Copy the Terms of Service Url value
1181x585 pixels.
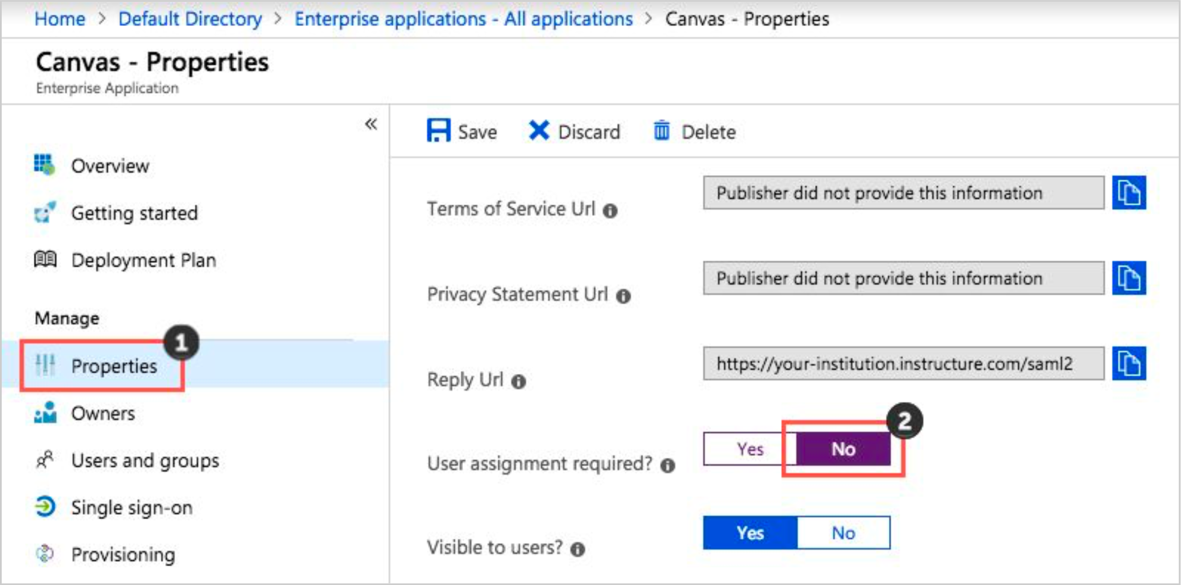point(1129,193)
